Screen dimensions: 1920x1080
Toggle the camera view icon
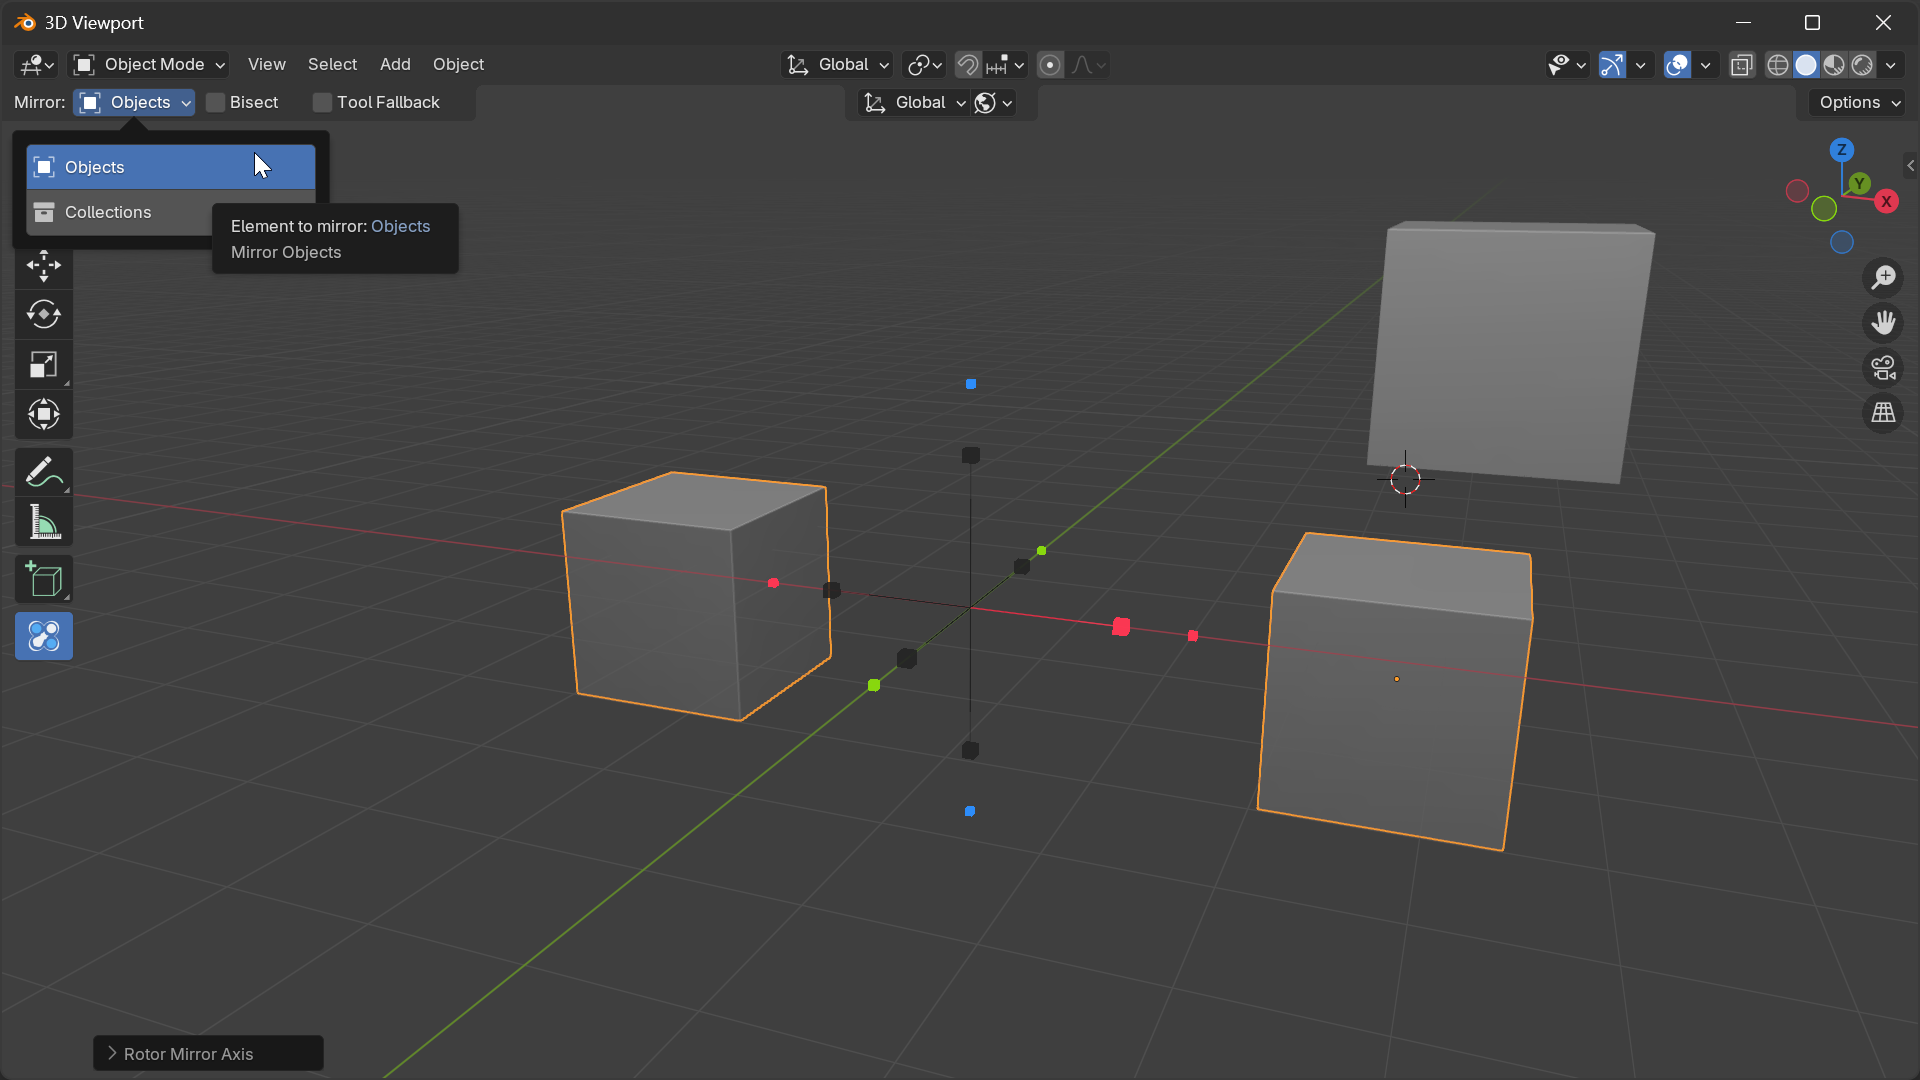[1884, 367]
